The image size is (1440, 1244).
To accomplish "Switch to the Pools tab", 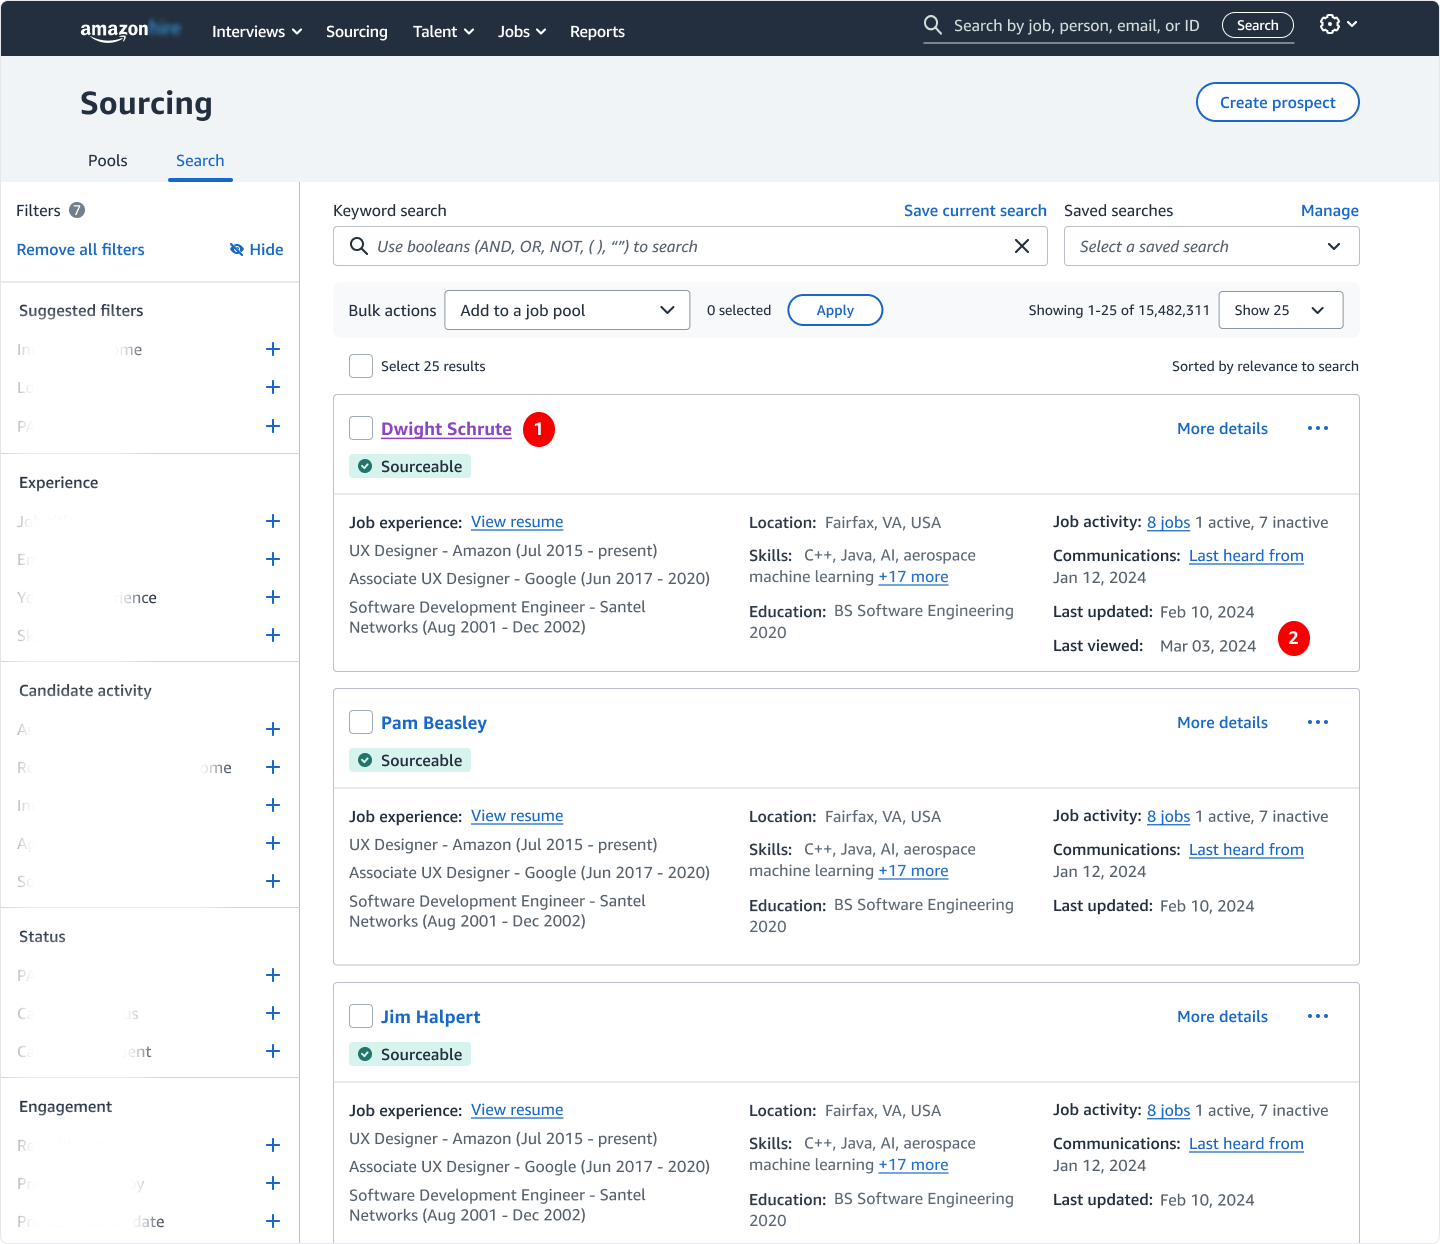I will (108, 160).
